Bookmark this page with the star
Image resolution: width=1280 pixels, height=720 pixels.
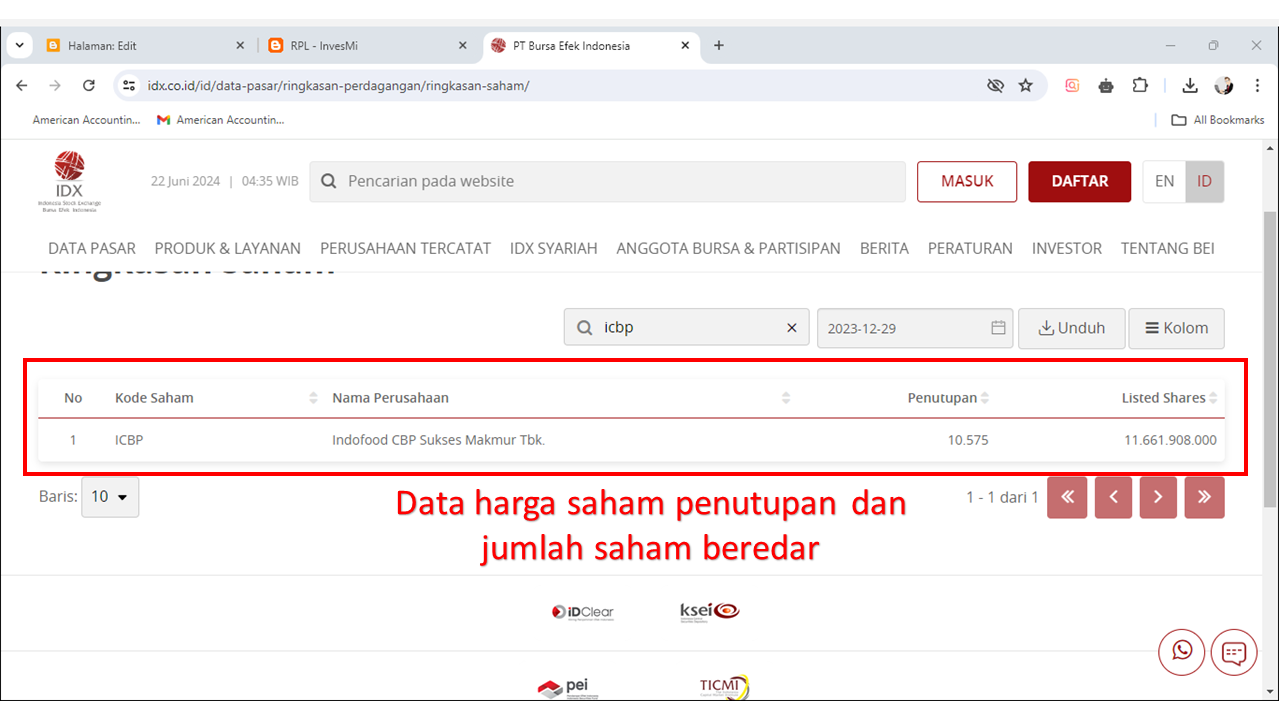click(x=1026, y=86)
